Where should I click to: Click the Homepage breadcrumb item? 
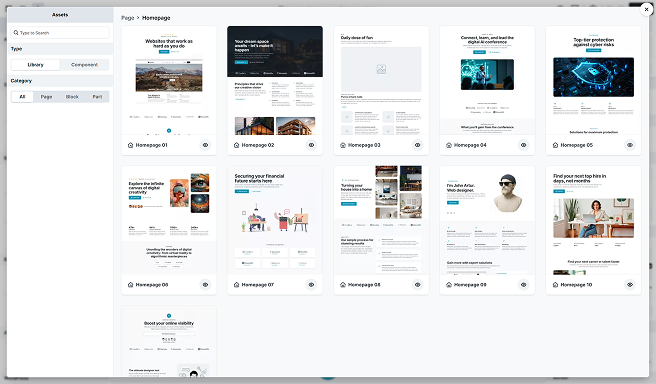[156, 18]
